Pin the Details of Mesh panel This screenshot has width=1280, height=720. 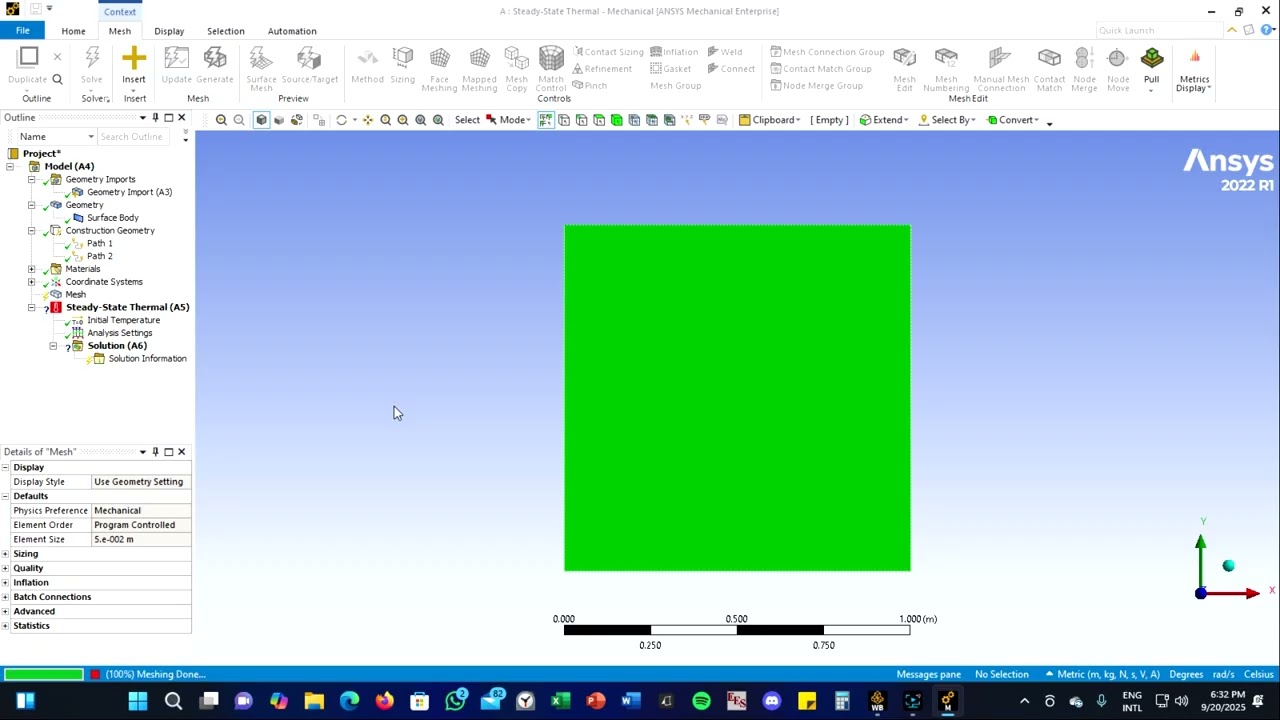pos(155,452)
